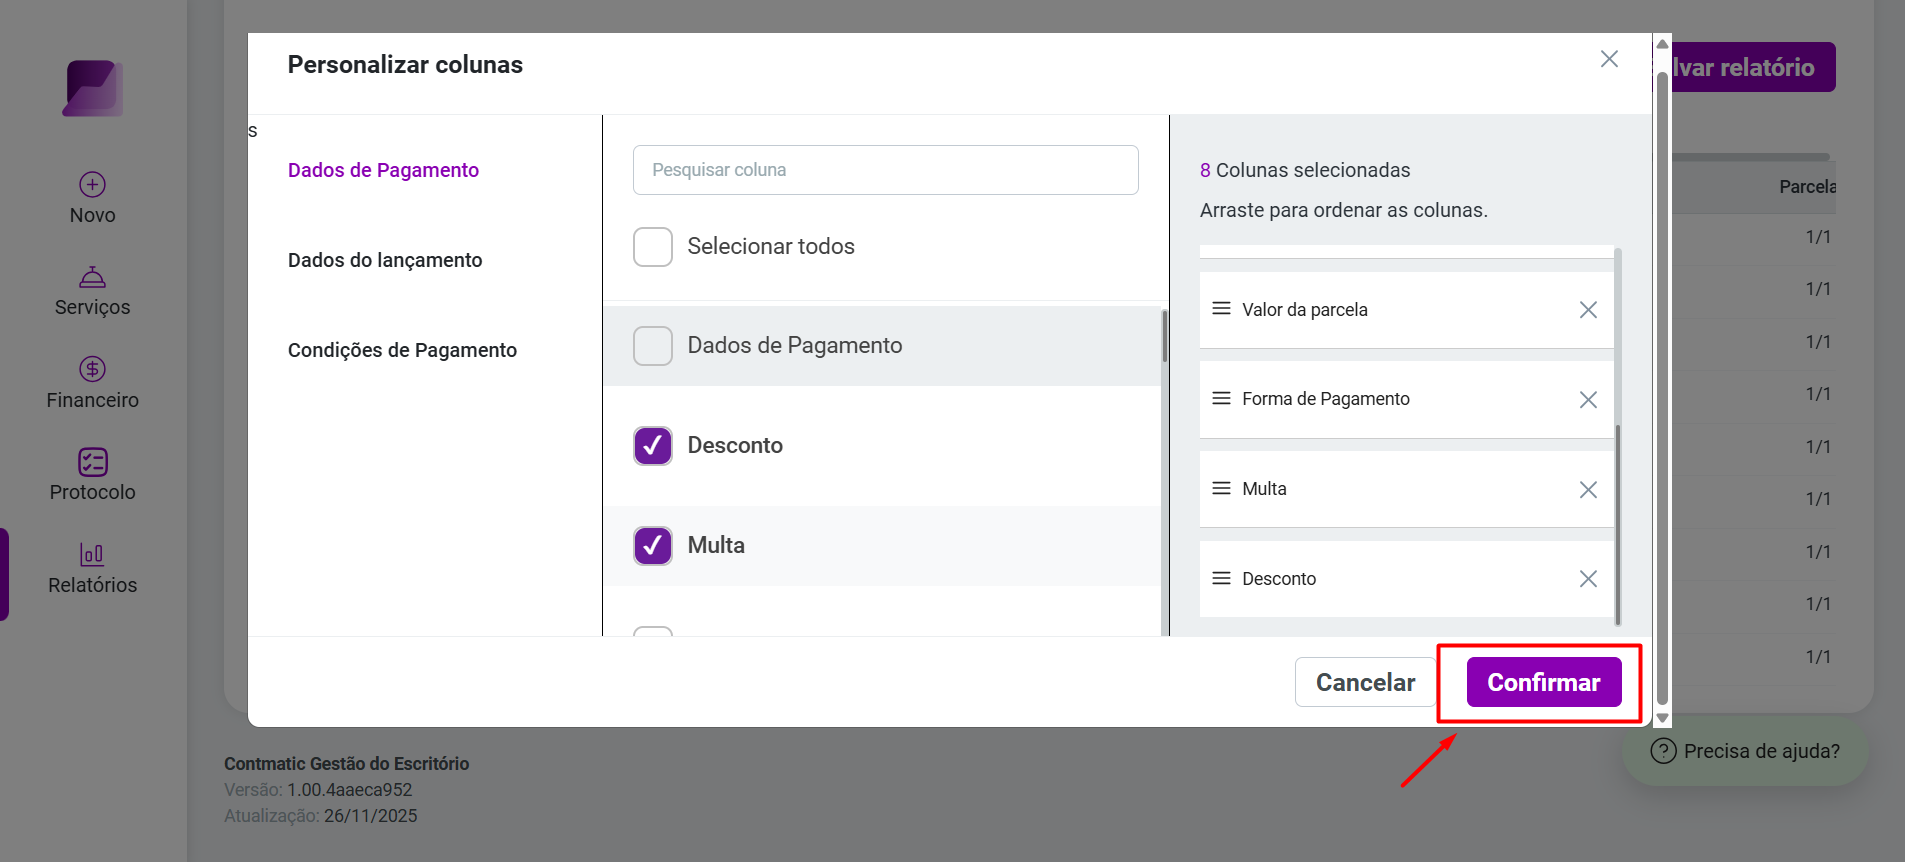Uncheck the Multa checkbox

[653, 546]
